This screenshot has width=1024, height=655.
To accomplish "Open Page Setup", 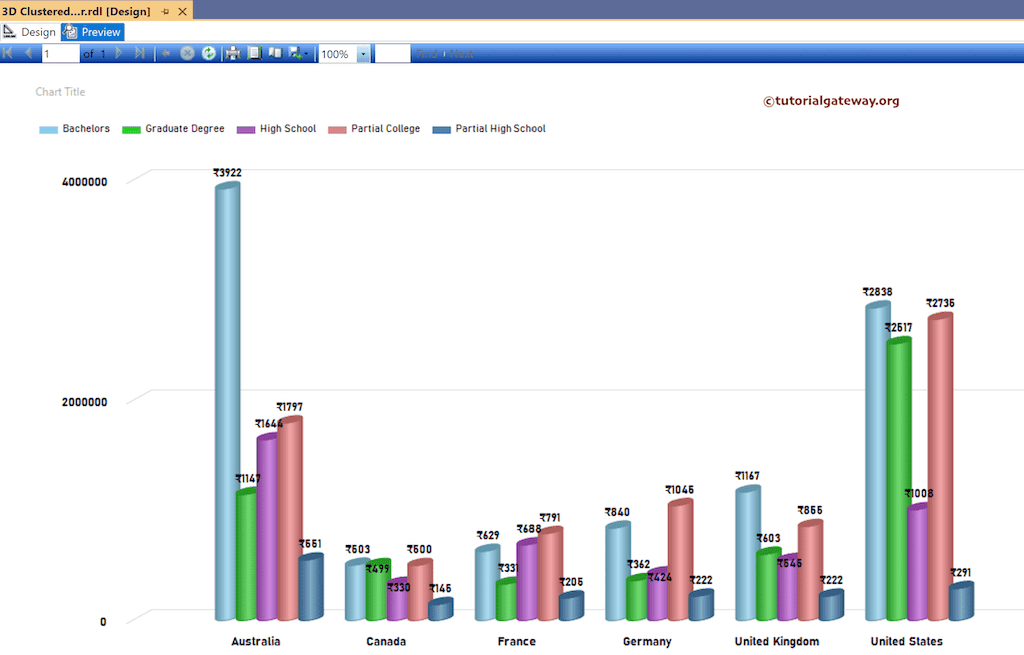I will [253, 53].
